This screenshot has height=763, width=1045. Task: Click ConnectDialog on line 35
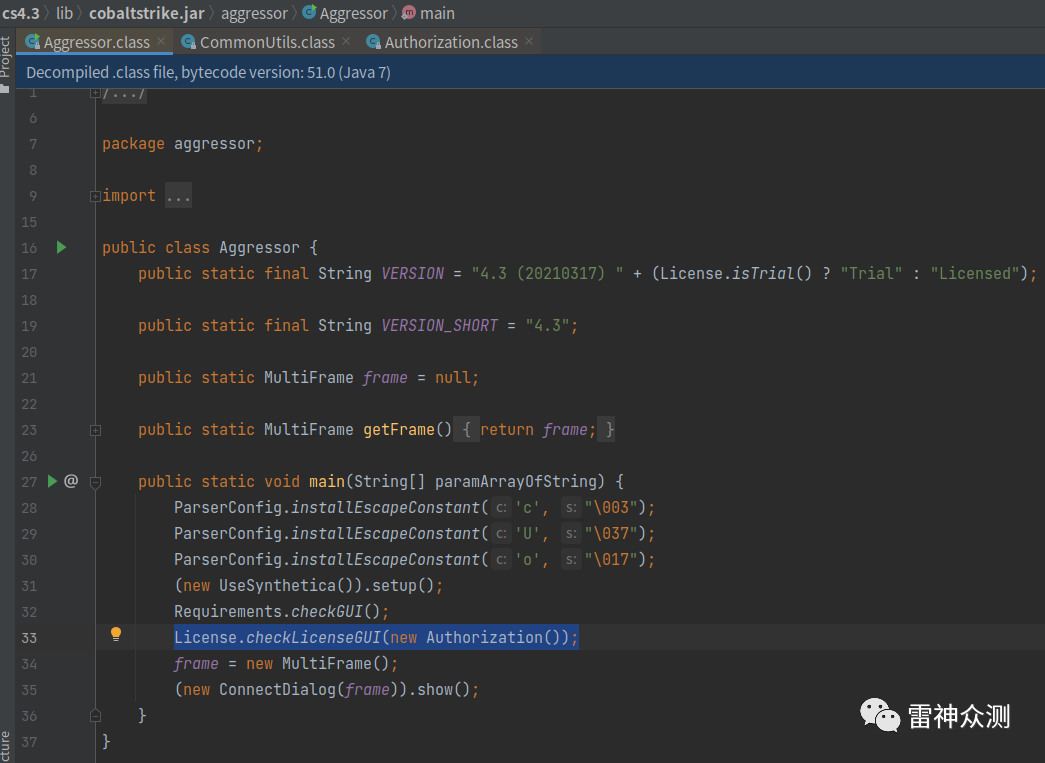click(x=277, y=689)
